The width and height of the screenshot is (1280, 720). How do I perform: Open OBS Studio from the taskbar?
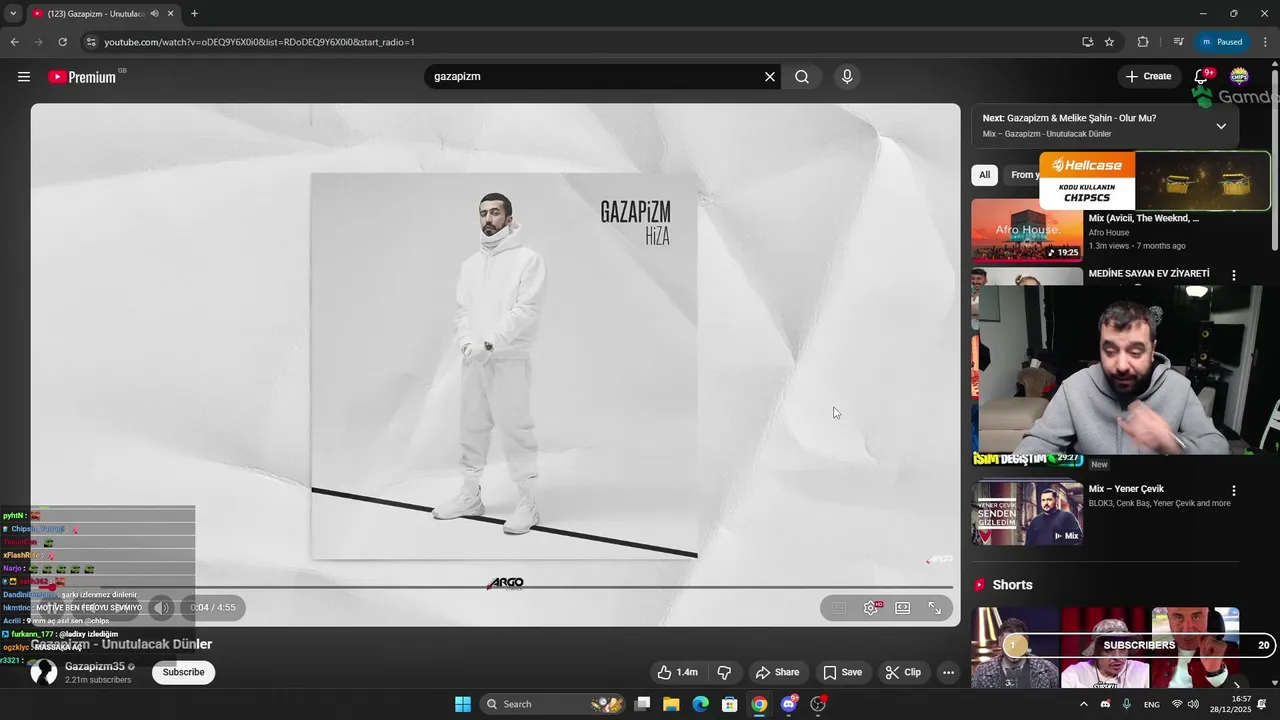coord(818,704)
